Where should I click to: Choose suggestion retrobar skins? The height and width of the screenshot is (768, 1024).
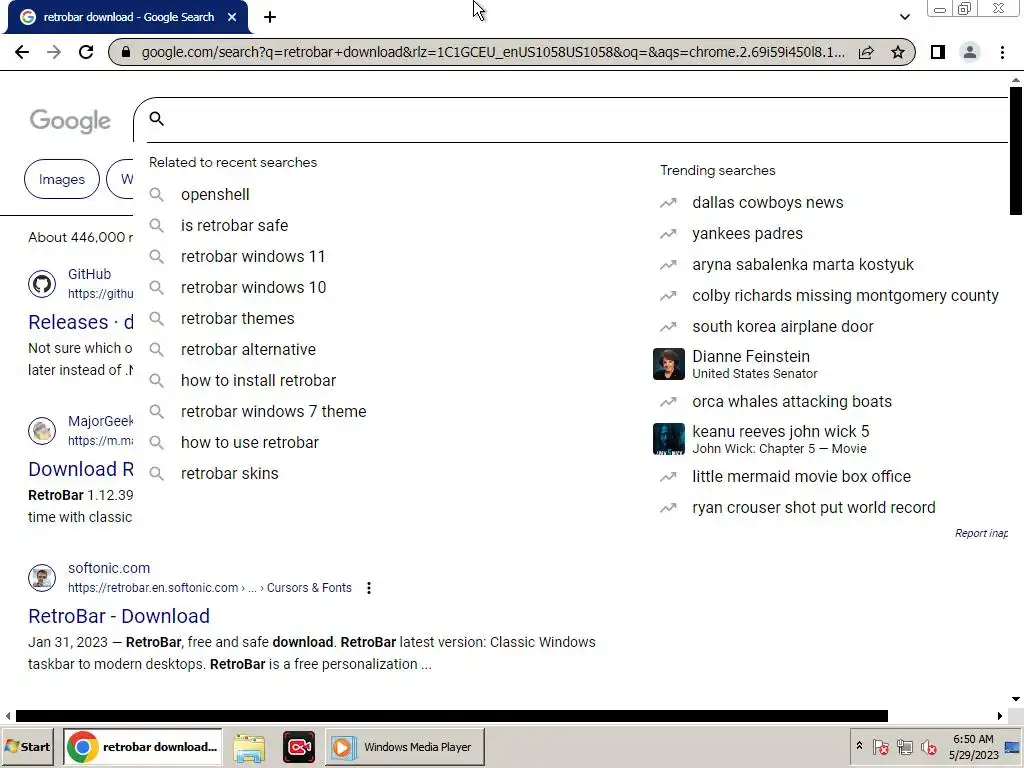click(x=229, y=473)
